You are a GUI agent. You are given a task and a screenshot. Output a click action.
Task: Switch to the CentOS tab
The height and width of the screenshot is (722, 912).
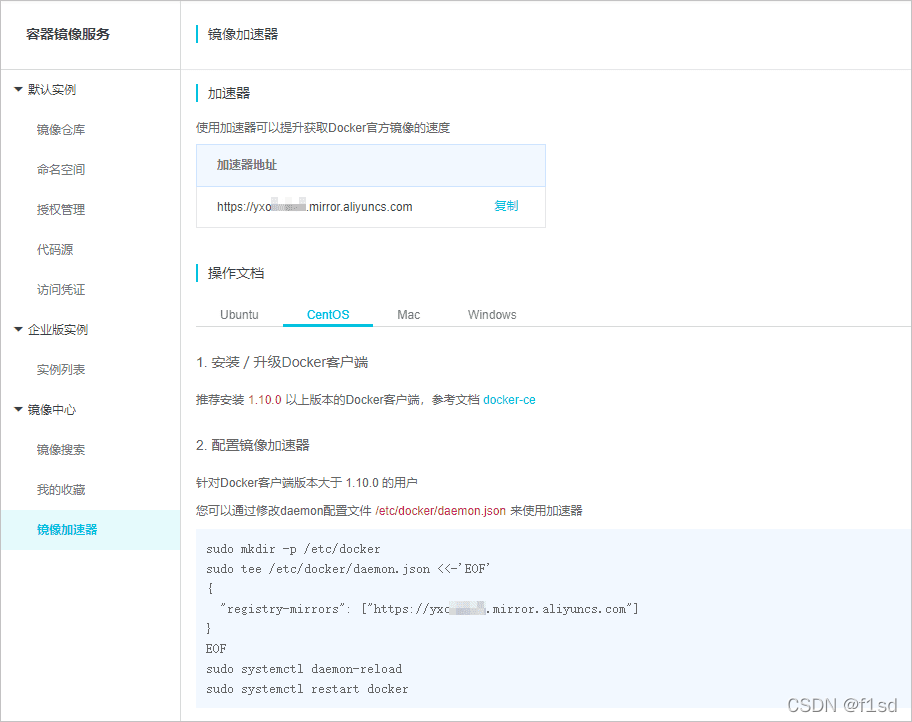[x=328, y=315]
